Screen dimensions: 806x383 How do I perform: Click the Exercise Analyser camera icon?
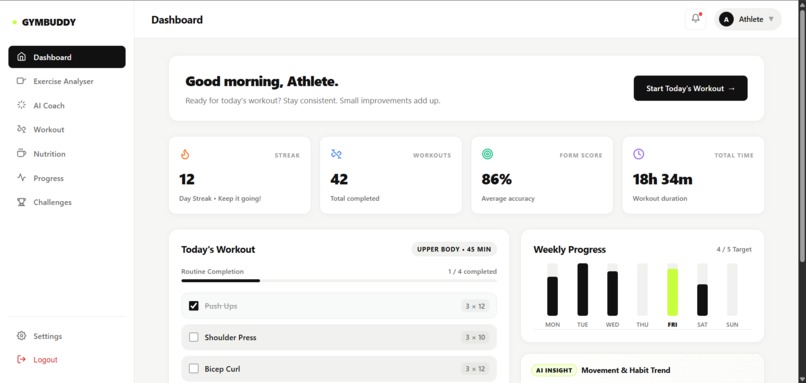(21, 81)
